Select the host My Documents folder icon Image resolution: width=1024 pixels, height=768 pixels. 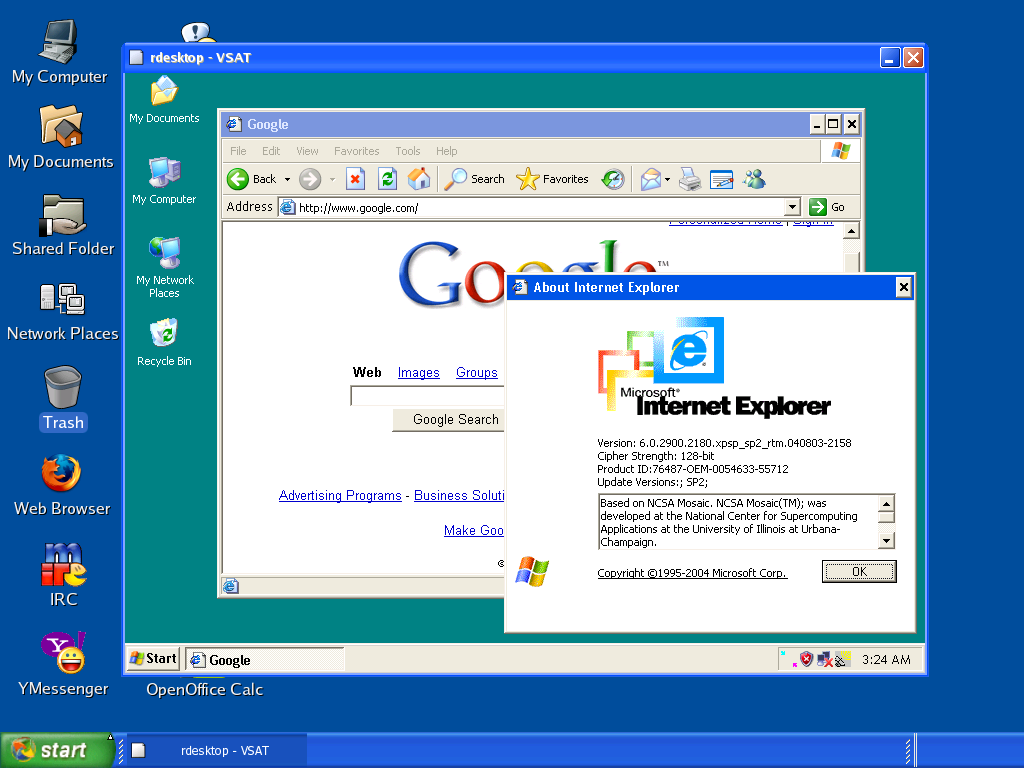[x=60, y=137]
